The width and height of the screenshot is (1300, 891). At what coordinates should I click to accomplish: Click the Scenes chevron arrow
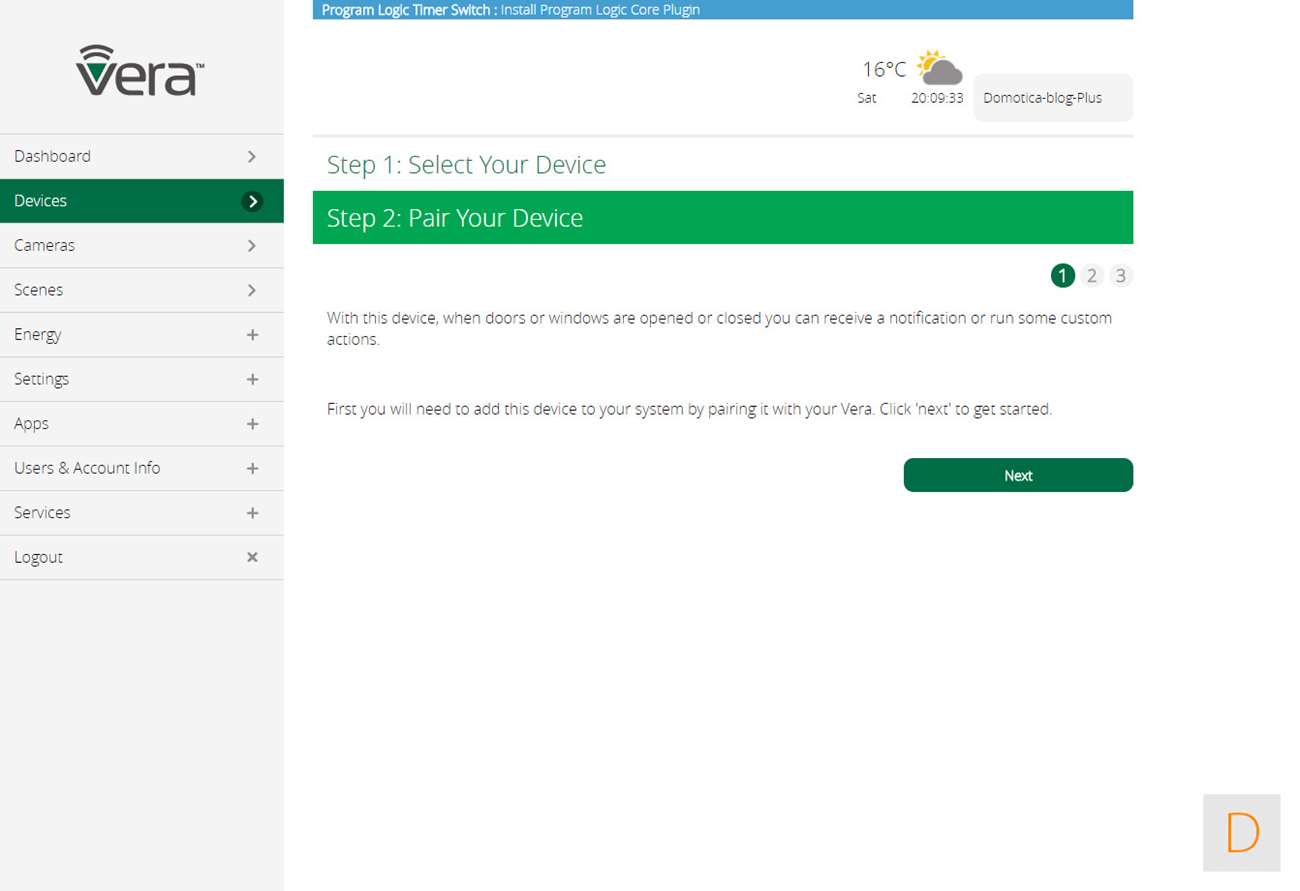coord(252,290)
